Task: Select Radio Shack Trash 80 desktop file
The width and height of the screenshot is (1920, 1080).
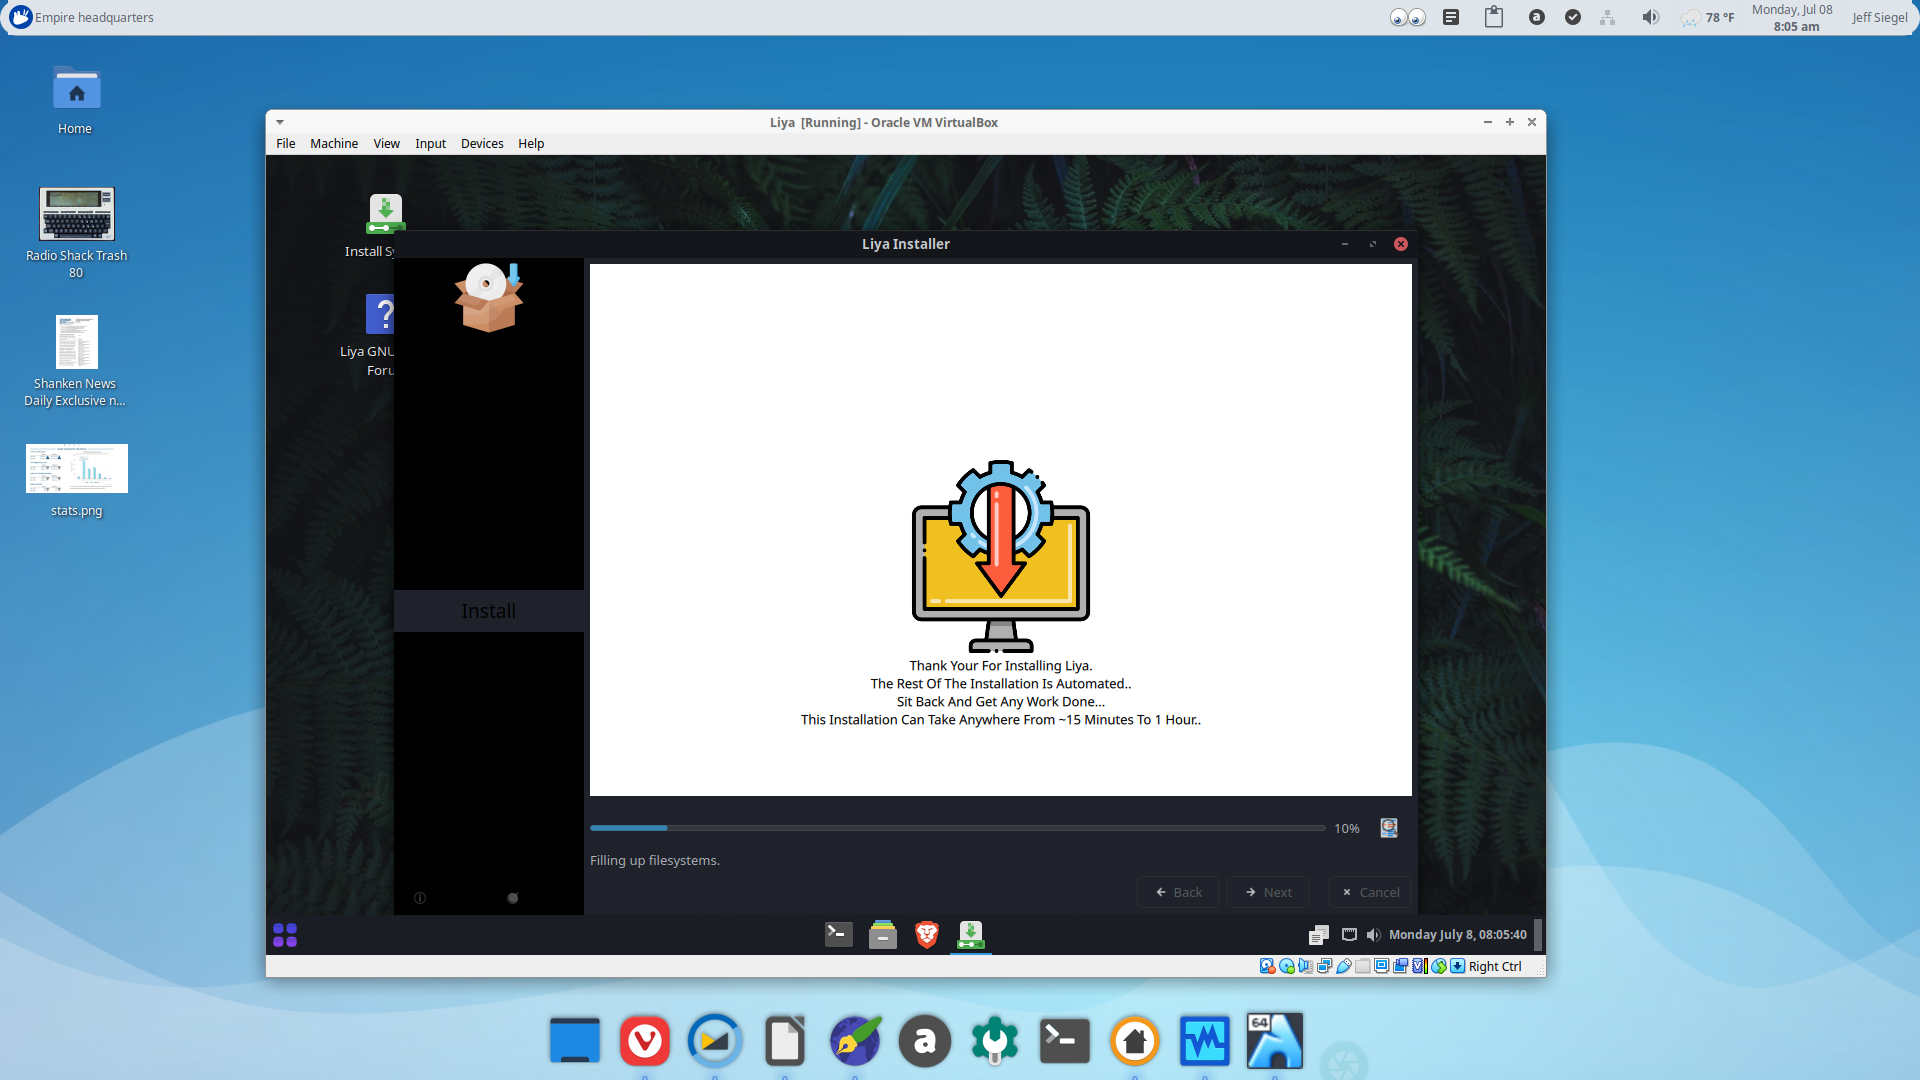Action: point(77,233)
